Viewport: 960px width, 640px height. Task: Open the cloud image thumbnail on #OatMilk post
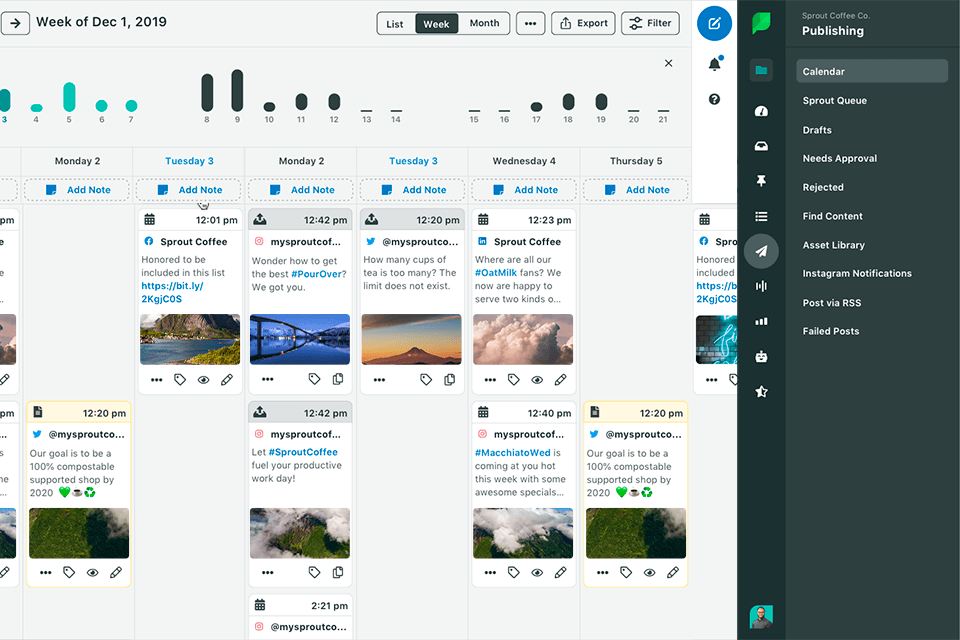523,340
